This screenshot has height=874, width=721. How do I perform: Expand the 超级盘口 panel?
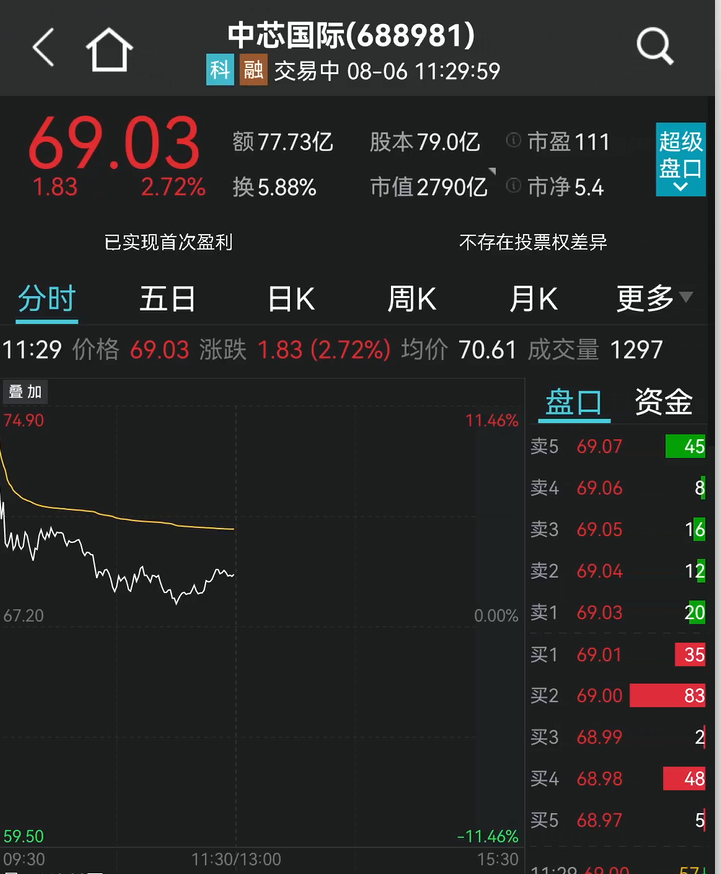680,160
